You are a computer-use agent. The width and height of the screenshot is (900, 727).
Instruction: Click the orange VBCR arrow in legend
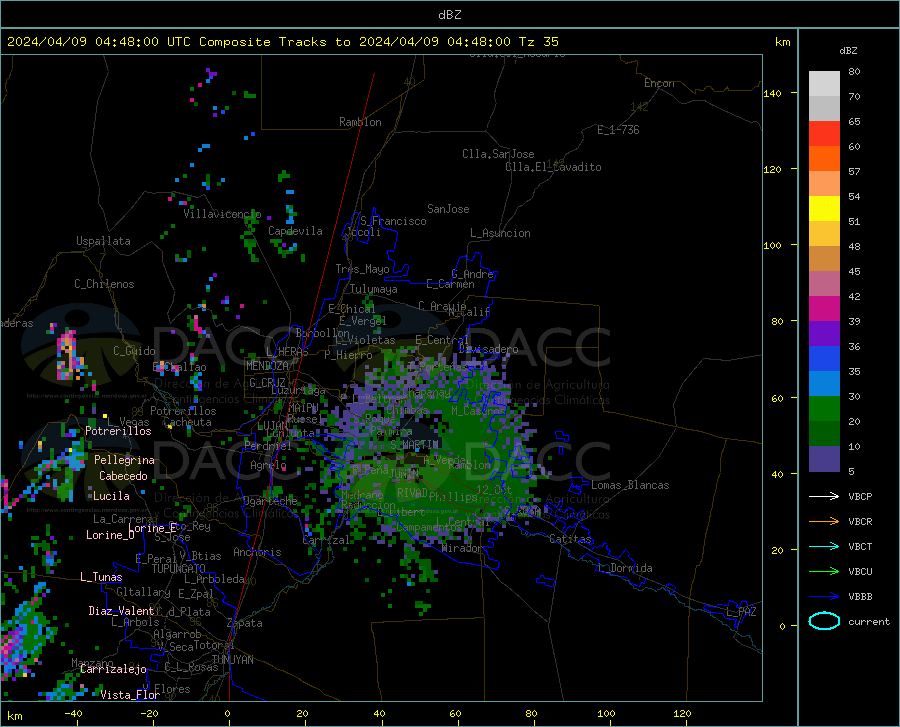pos(824,522)
